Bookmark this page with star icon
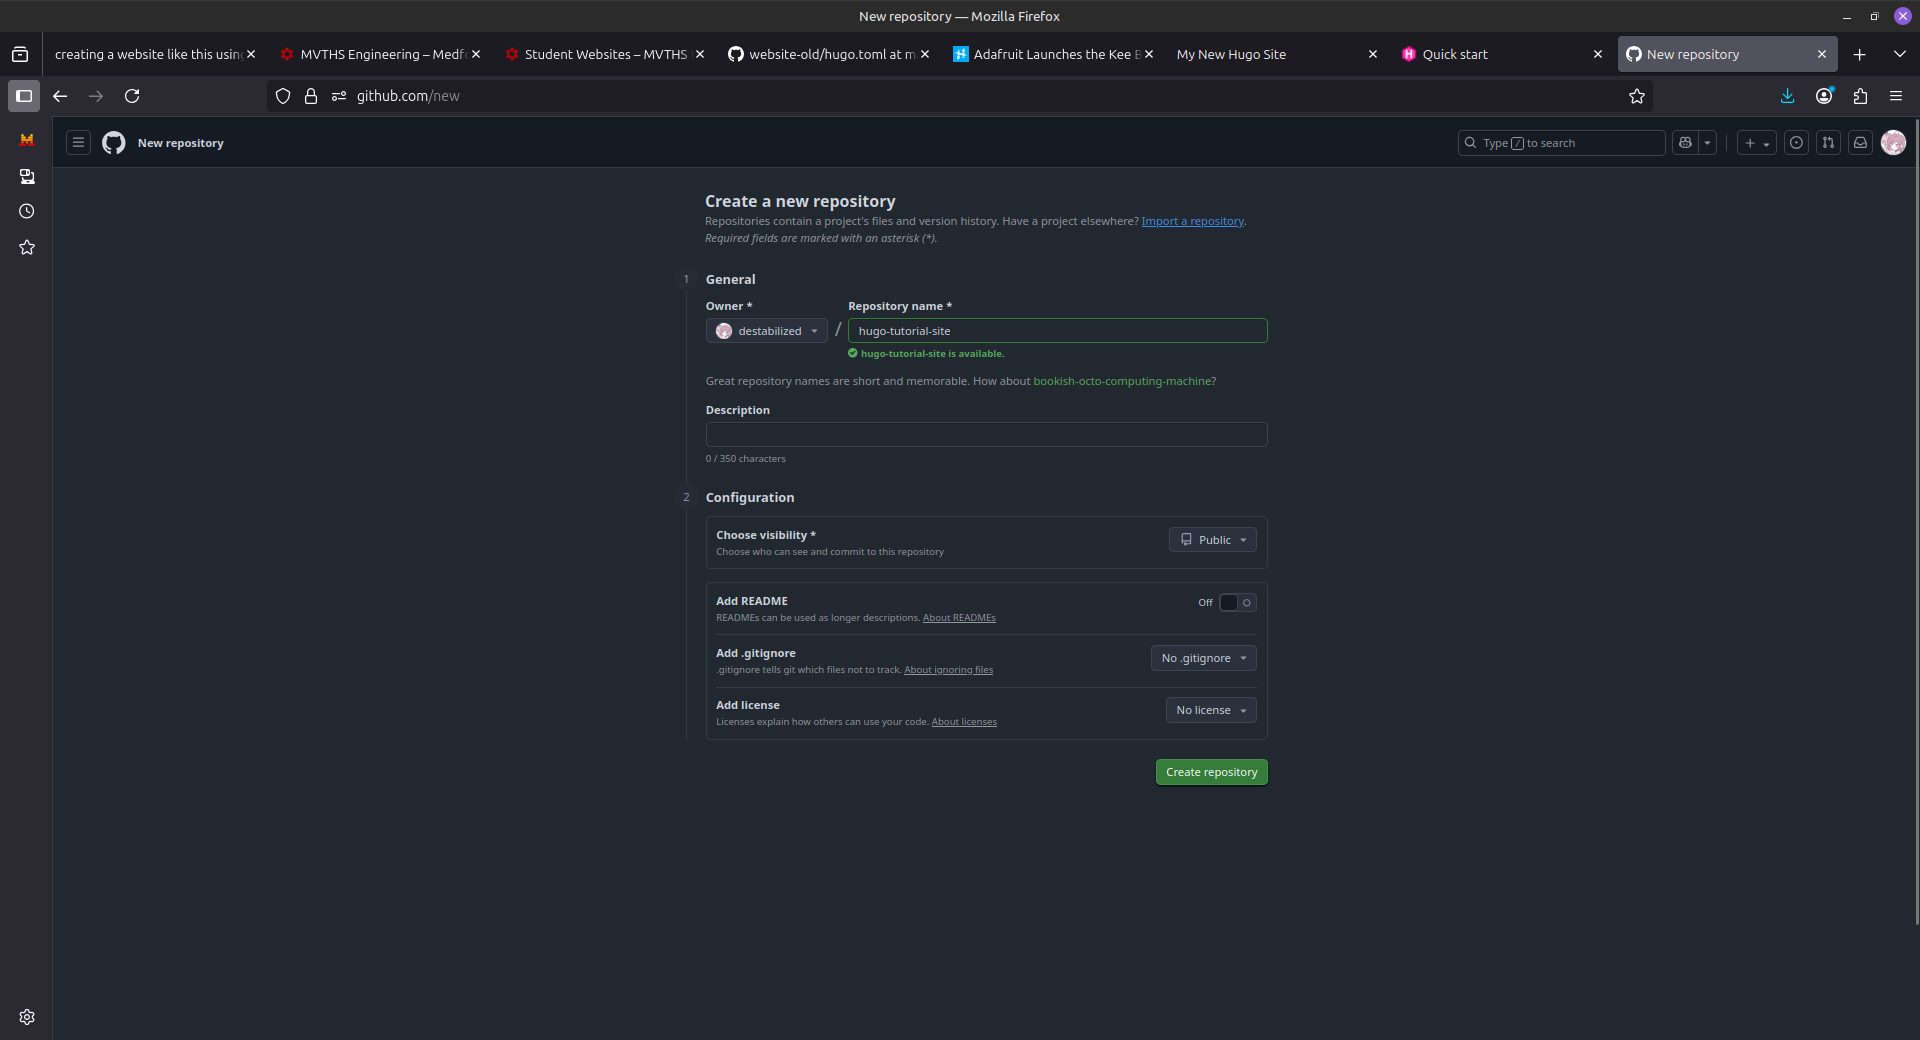The width and height of the screenshot is (1920, 1040). pyautogui.click(x=1637, y=96)
